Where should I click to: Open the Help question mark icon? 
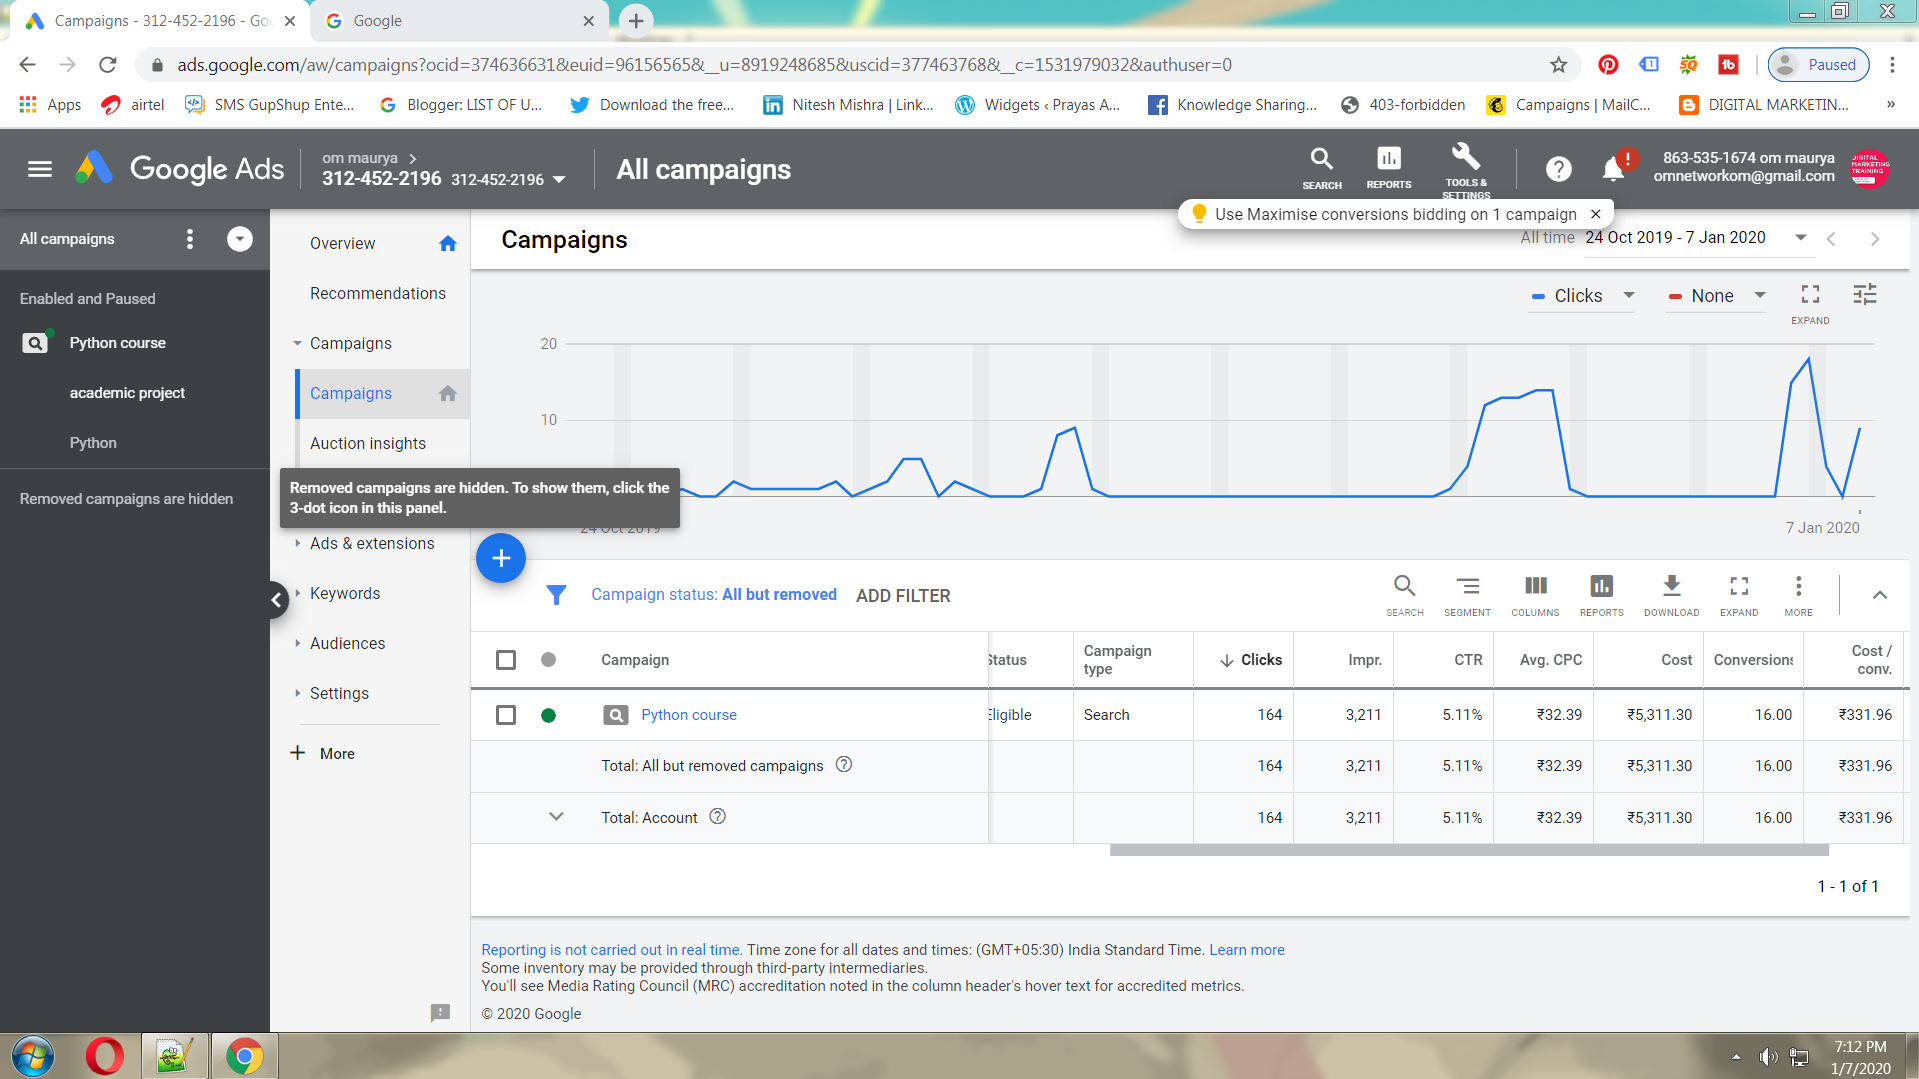click(1558, 169)
